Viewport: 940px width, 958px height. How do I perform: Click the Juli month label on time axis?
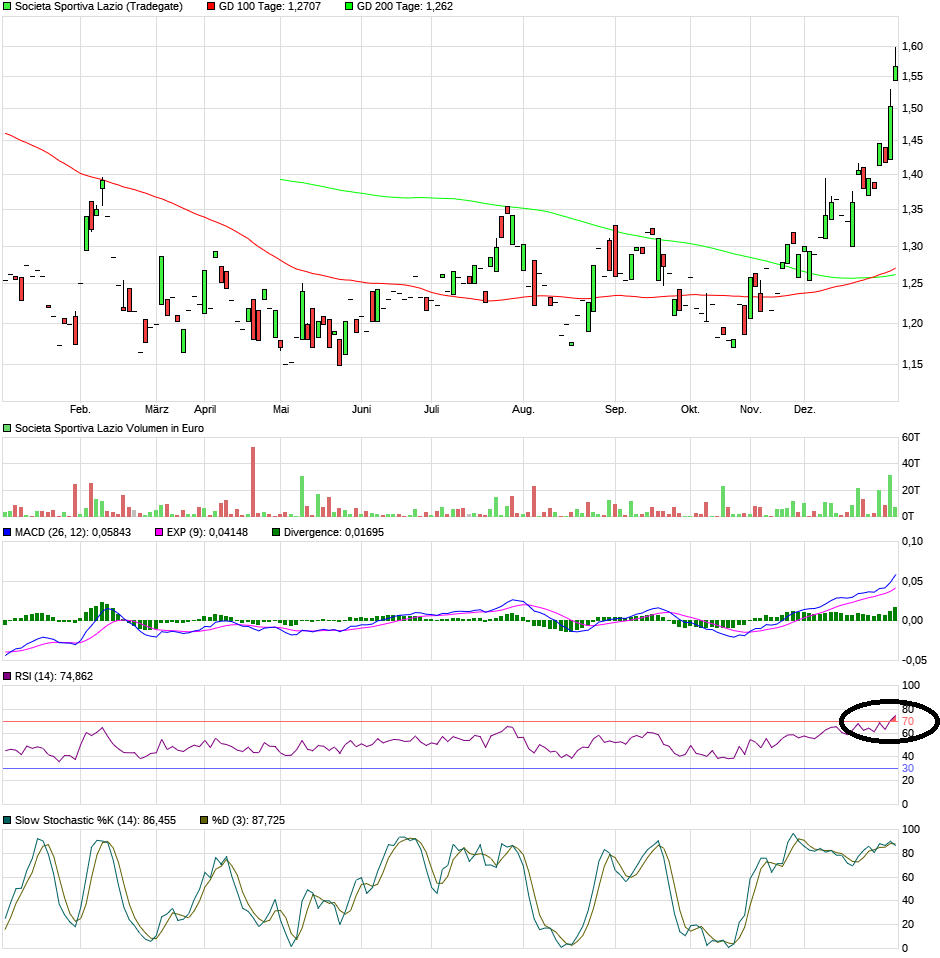tap(431, 409)
